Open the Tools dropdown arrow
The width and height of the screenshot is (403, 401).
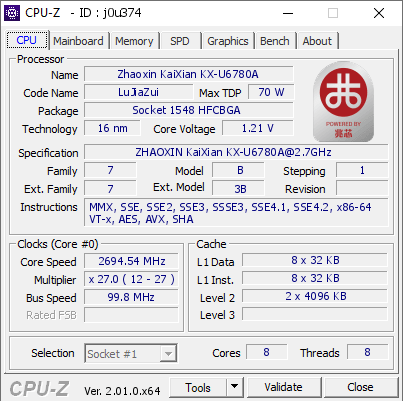point(235,387)
